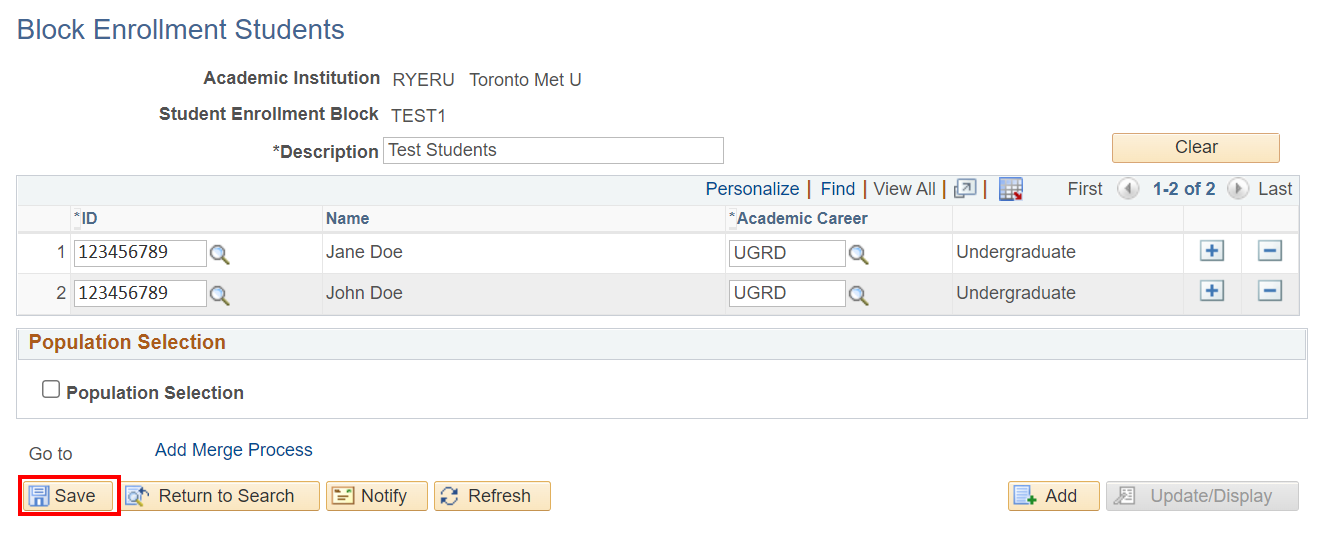Click the Personalize grid link
Screen dimensions: 1328x536
point(752,189)
